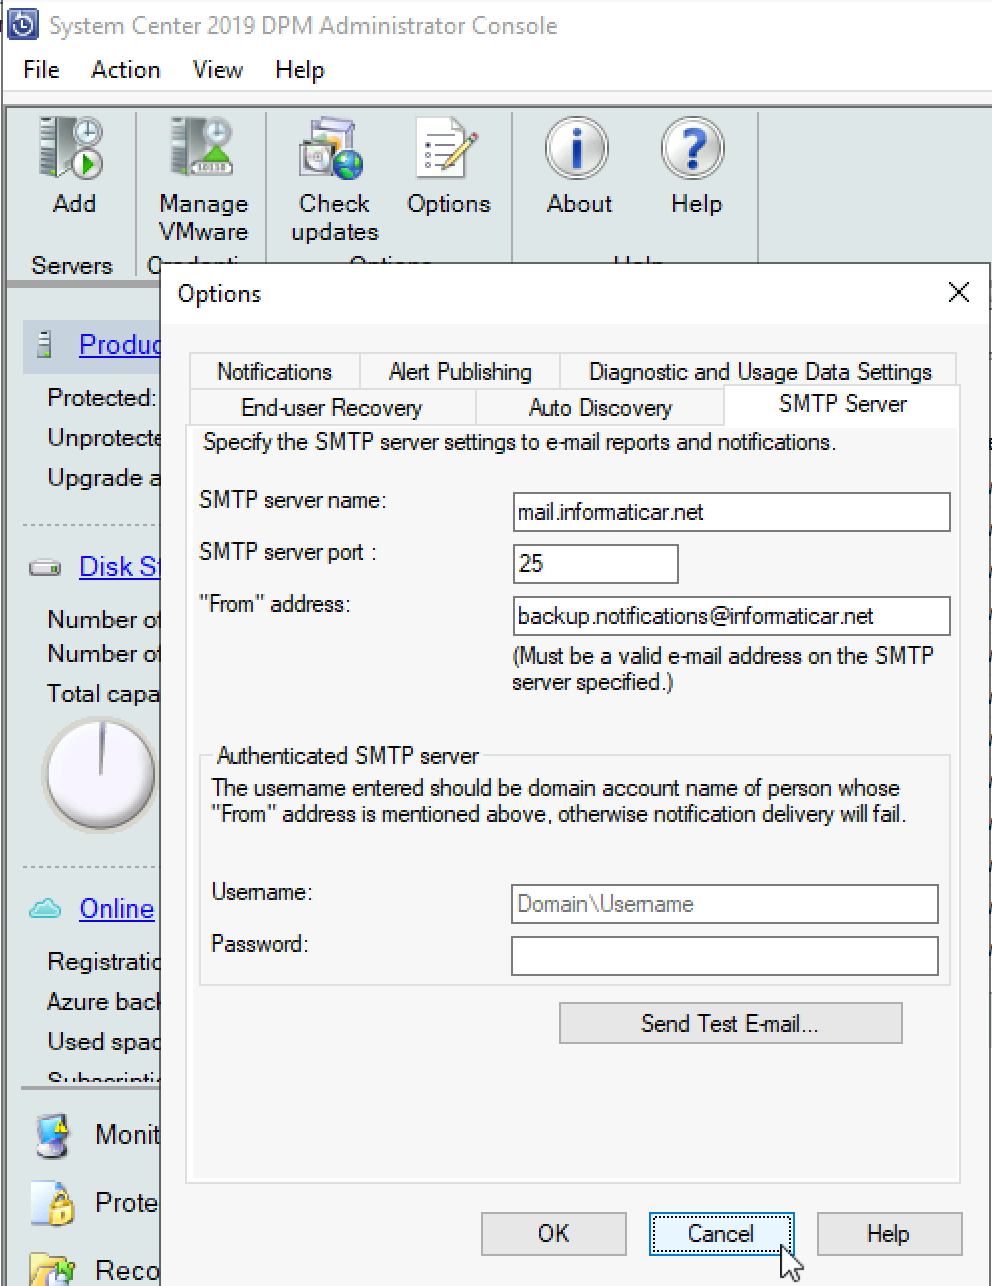Open the File menu
Image resolution: width=992 pixels, height=1286 pixels.
point(41,70)
